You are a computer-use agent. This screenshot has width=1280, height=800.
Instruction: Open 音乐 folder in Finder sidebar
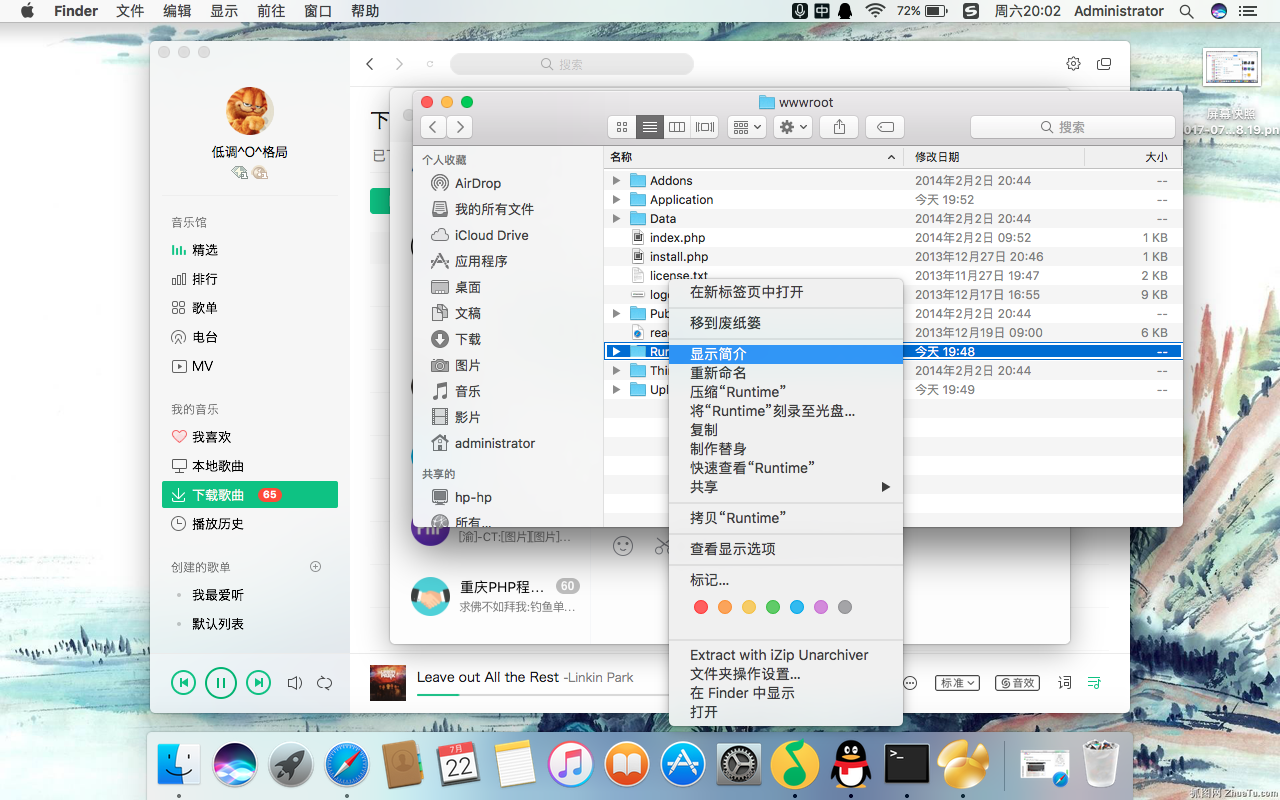(x=467, y=391)
